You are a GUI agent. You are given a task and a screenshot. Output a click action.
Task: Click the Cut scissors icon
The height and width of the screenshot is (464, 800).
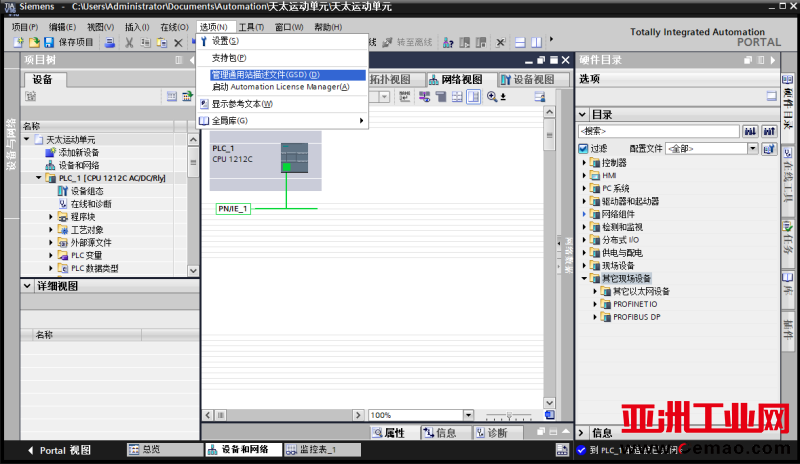129,42
